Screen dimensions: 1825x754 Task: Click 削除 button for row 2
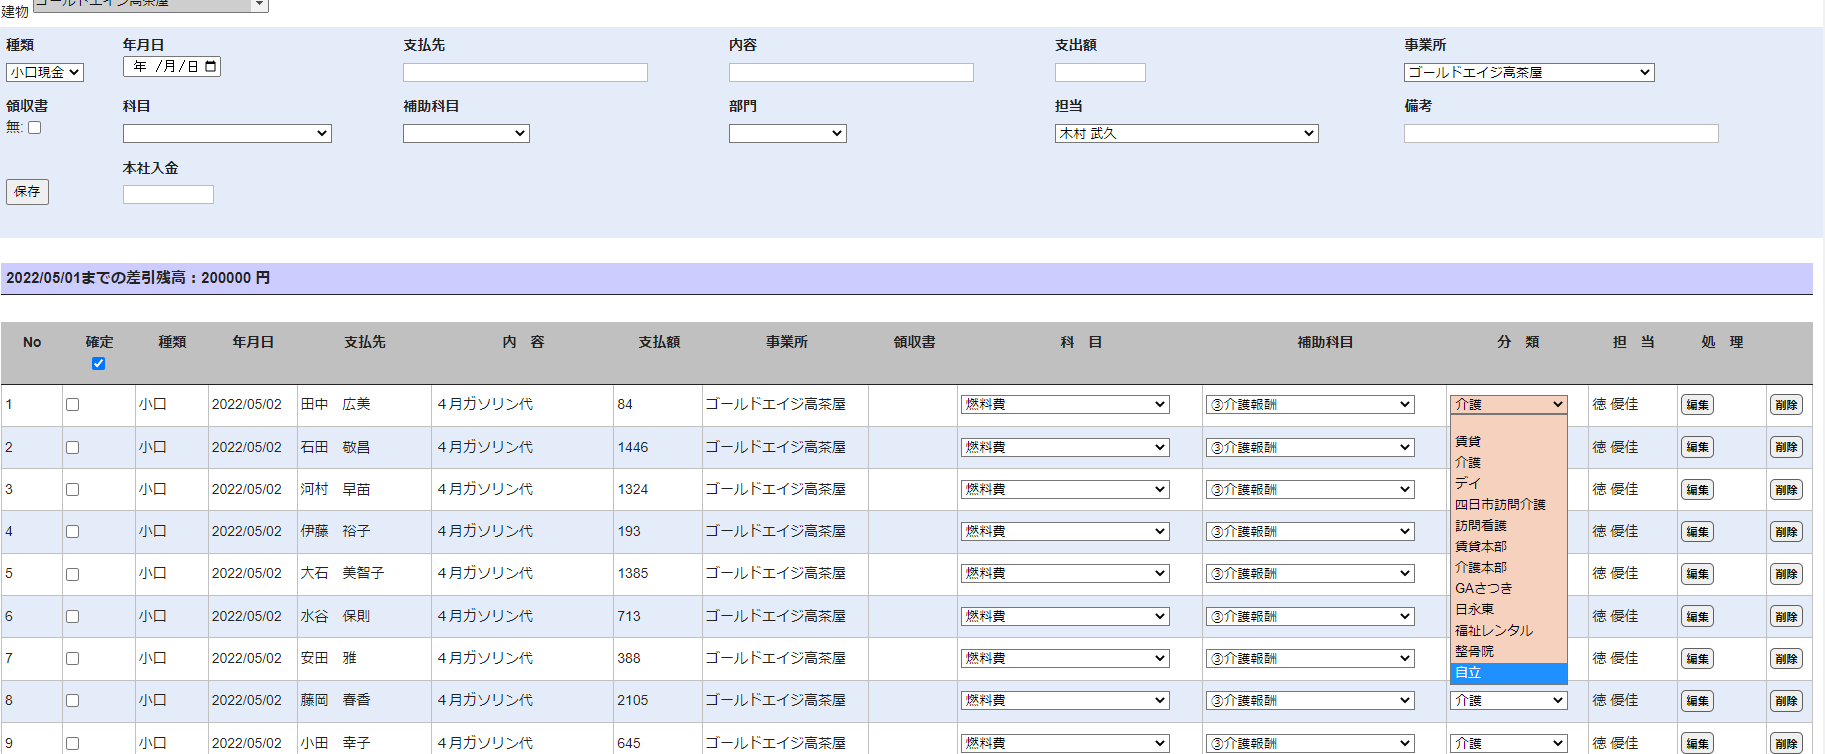1786,448
